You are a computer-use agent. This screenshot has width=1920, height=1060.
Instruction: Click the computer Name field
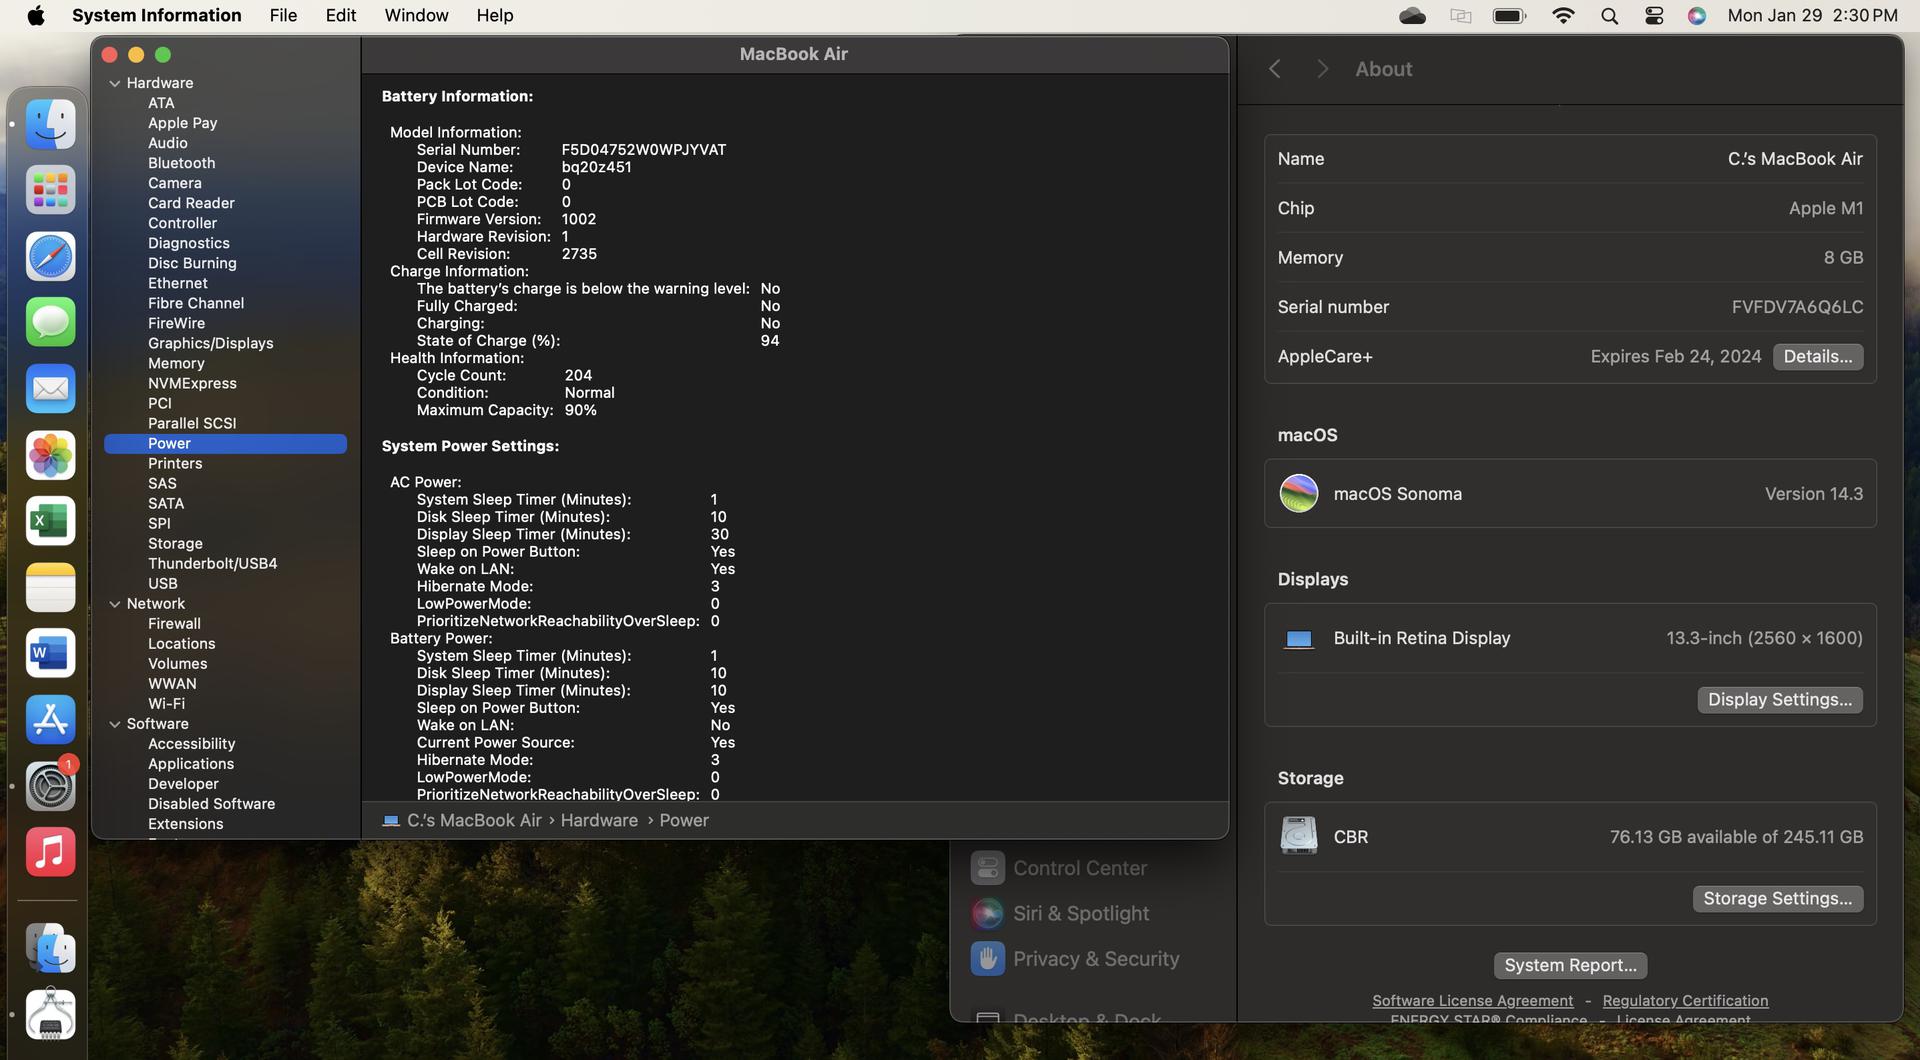coord(1570,158)
